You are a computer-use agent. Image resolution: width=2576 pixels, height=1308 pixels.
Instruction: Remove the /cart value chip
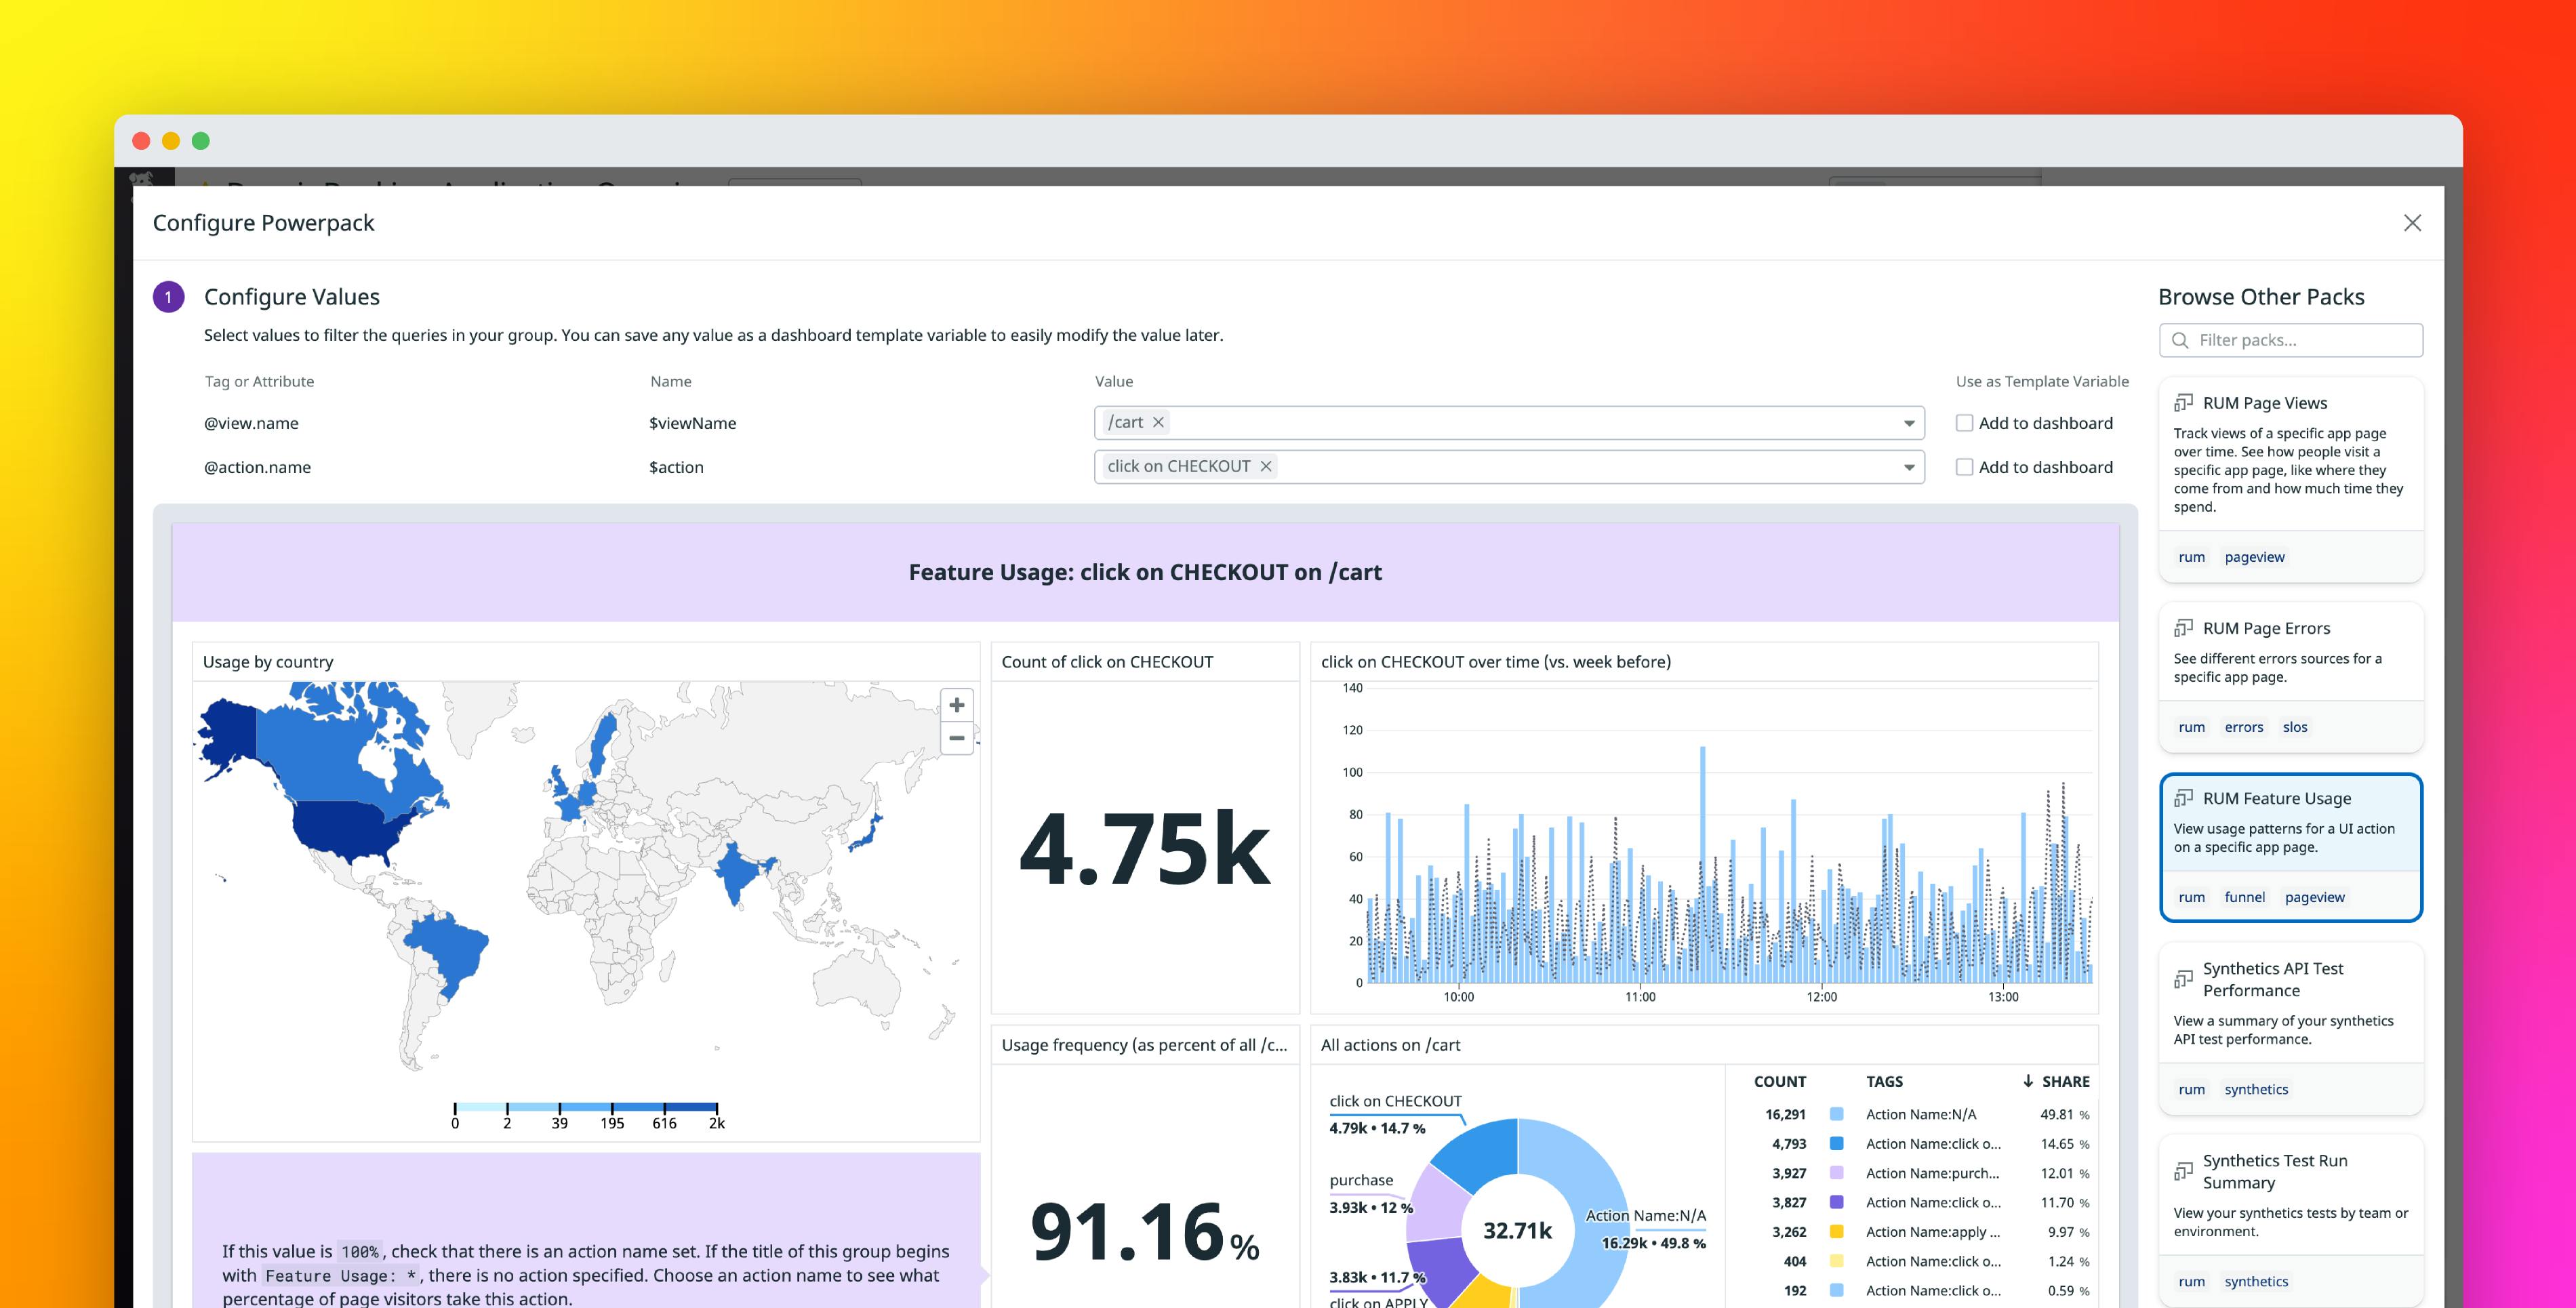point(1158,422)
